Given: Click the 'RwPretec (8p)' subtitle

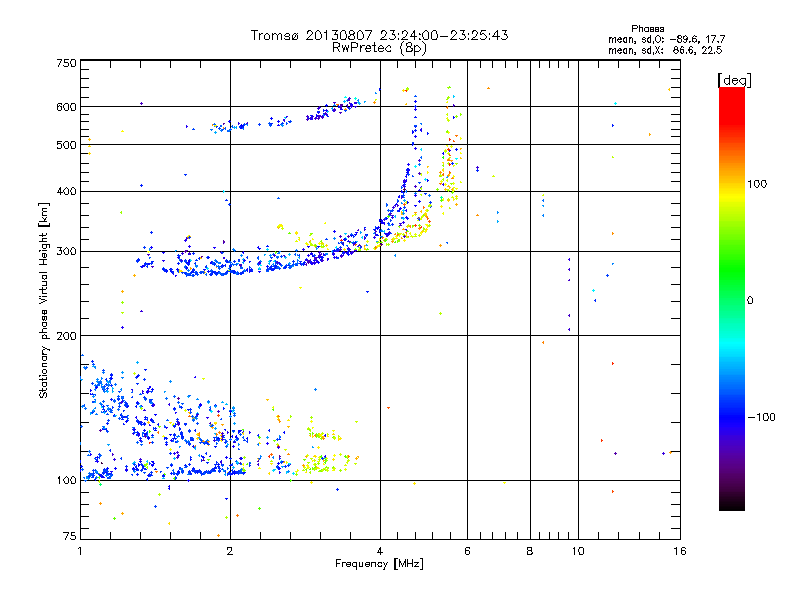Looking at the screenshot, I should pyautogui.click(x=379, y=48).
